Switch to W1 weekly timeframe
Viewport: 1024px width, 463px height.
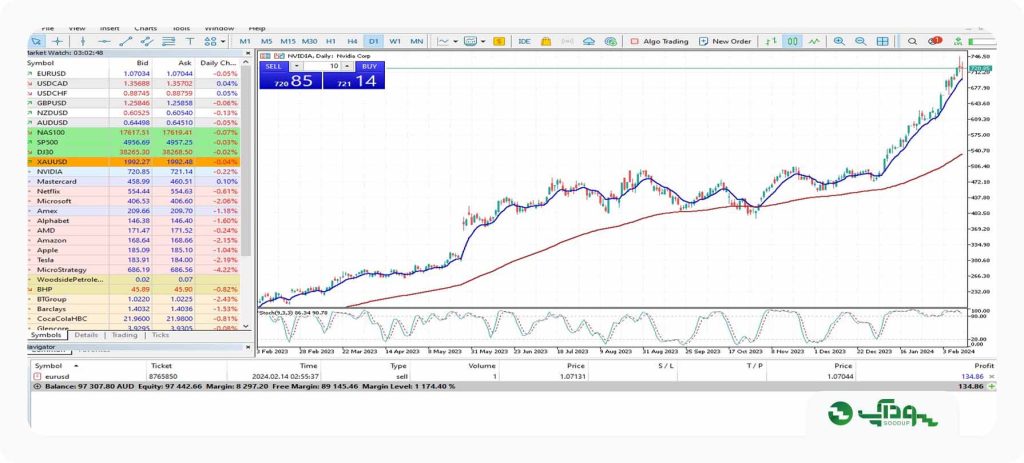(x=395, y=41)
